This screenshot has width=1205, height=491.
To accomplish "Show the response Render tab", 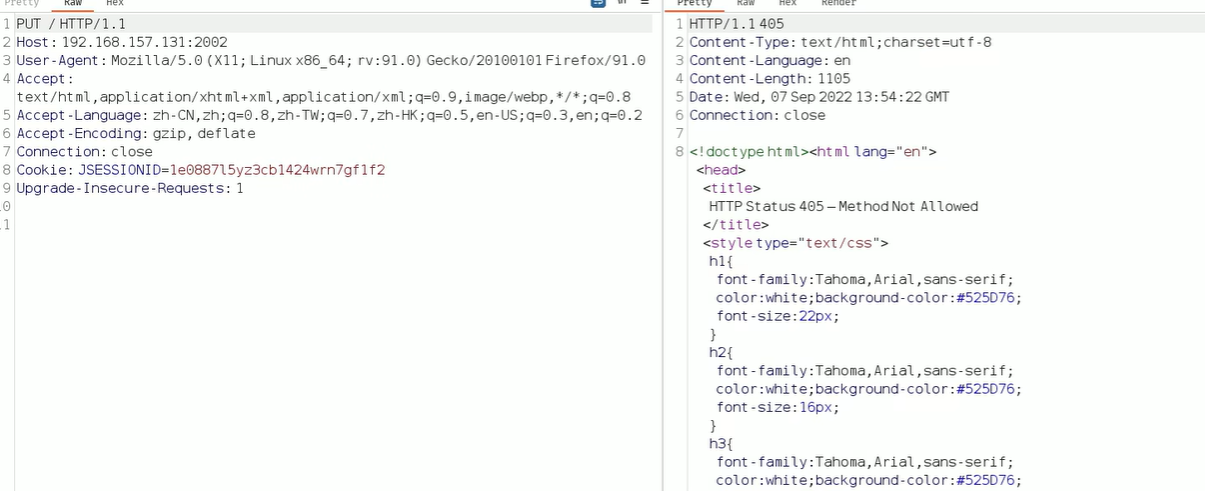I will pos(838,3).
